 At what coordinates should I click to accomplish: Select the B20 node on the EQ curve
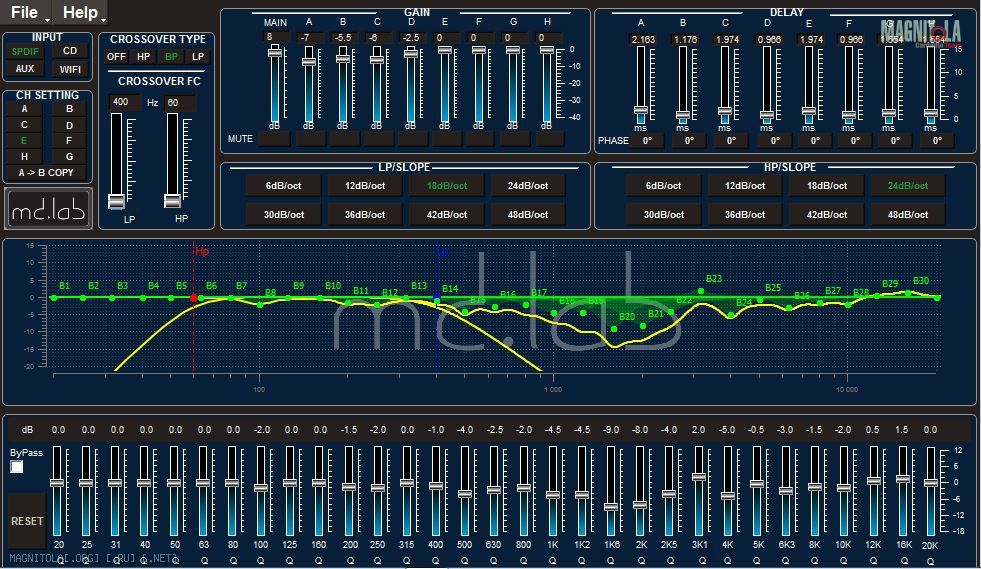click(x=614, y=329)
